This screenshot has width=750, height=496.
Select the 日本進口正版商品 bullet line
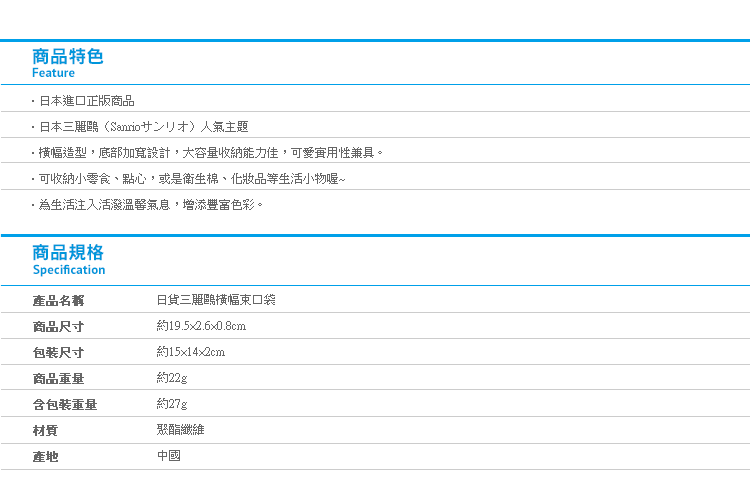(86, 101)
